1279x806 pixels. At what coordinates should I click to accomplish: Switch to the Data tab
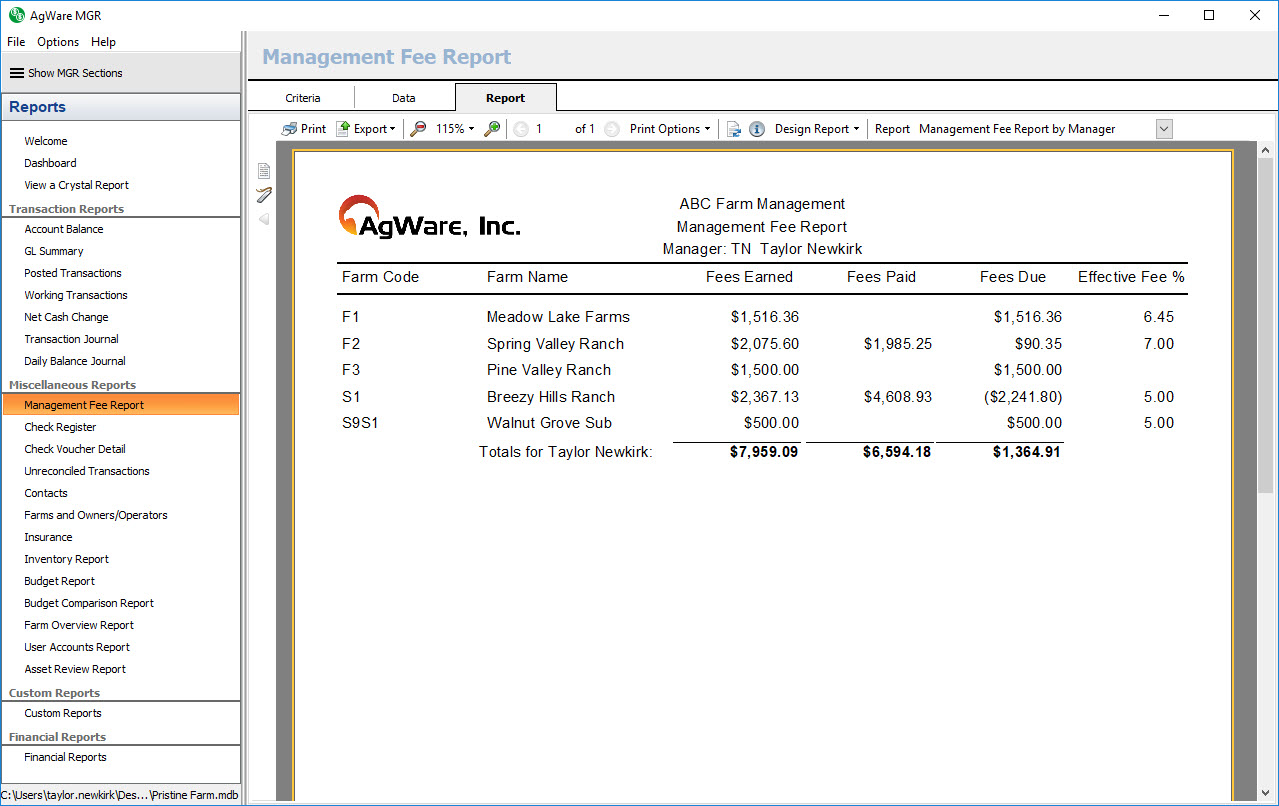point(404,98)
